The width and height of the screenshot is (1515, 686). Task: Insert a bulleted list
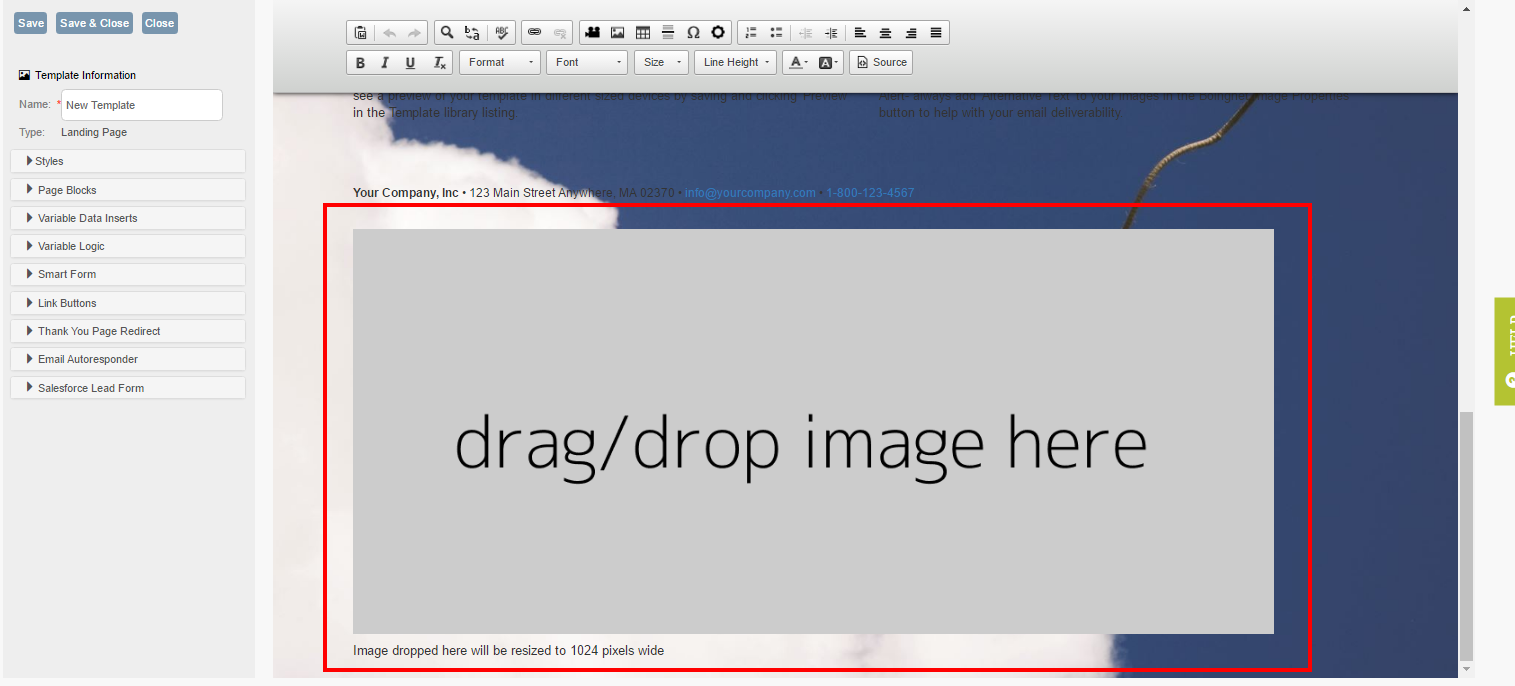pyautogui.click(x=776, y=33)
